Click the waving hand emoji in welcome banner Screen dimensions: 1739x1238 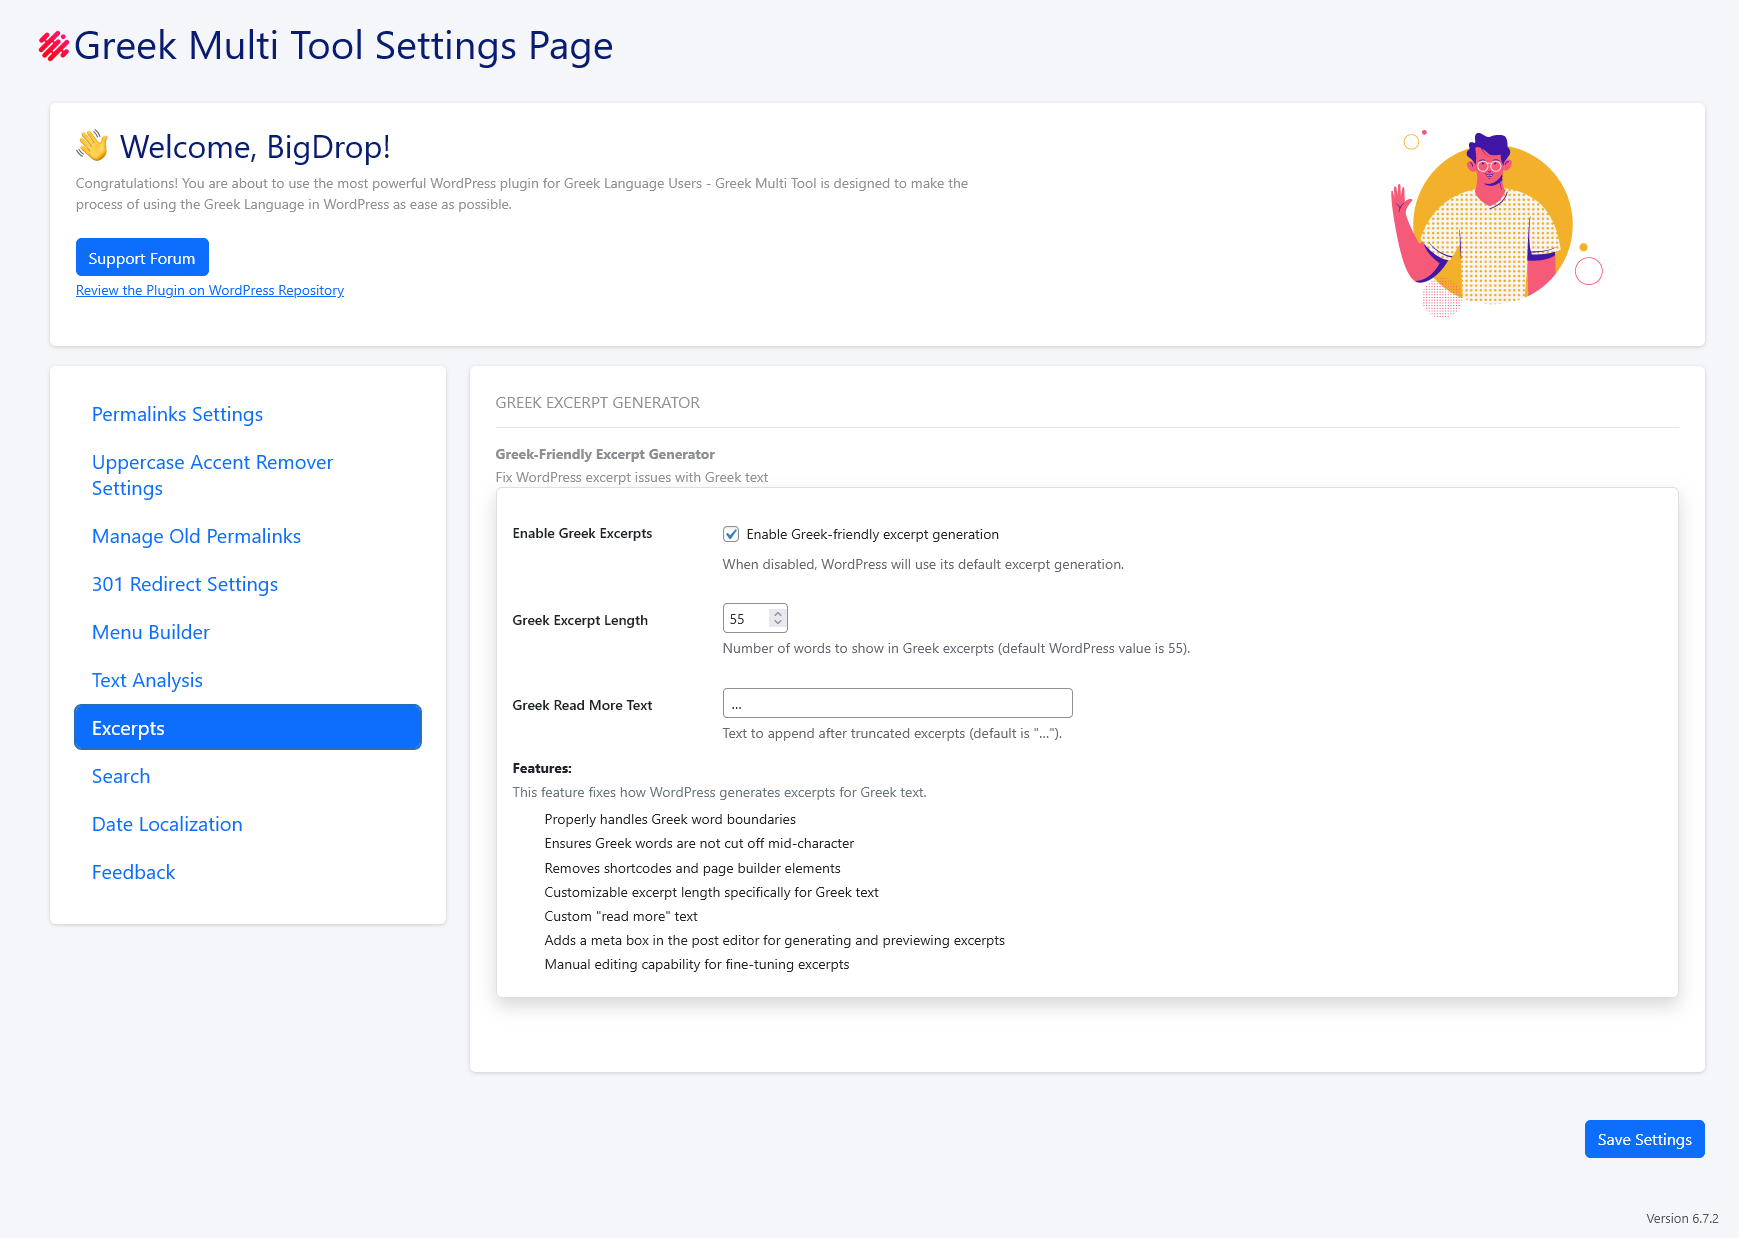point(92,146)
